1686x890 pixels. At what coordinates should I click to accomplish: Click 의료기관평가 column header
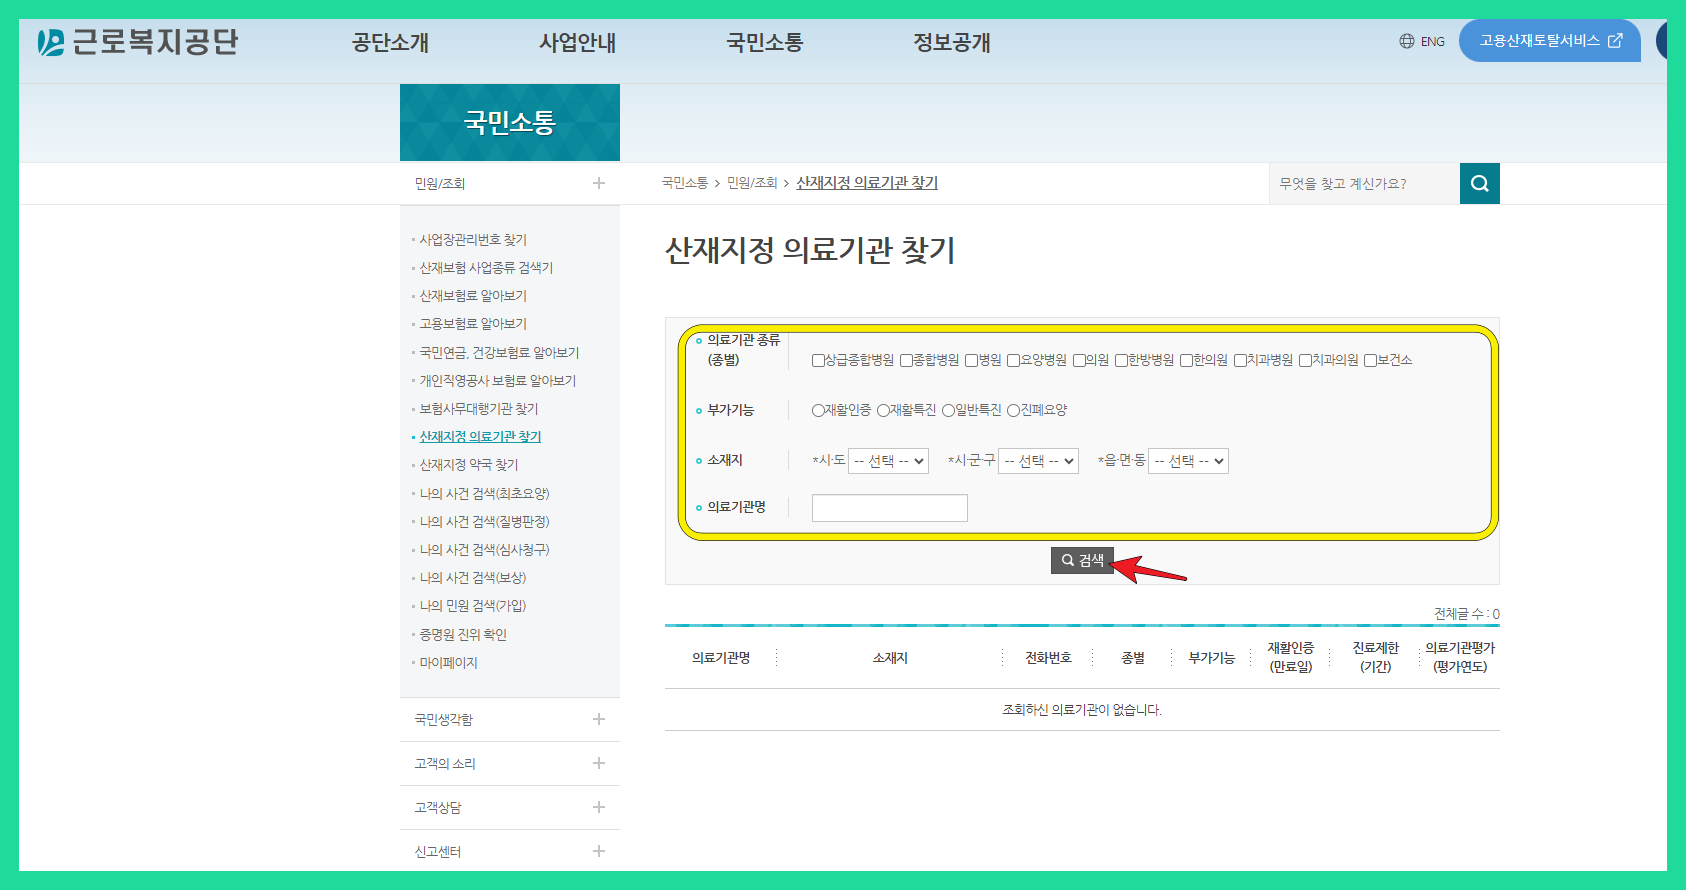1460,657
